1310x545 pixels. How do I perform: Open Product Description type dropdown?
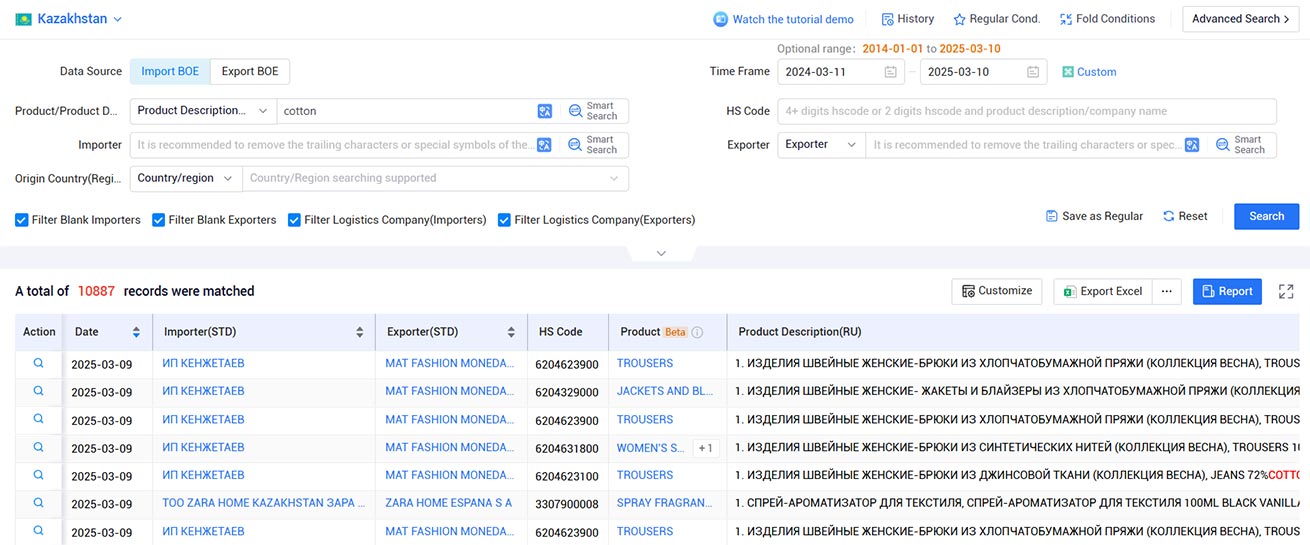tap(203, 111)
